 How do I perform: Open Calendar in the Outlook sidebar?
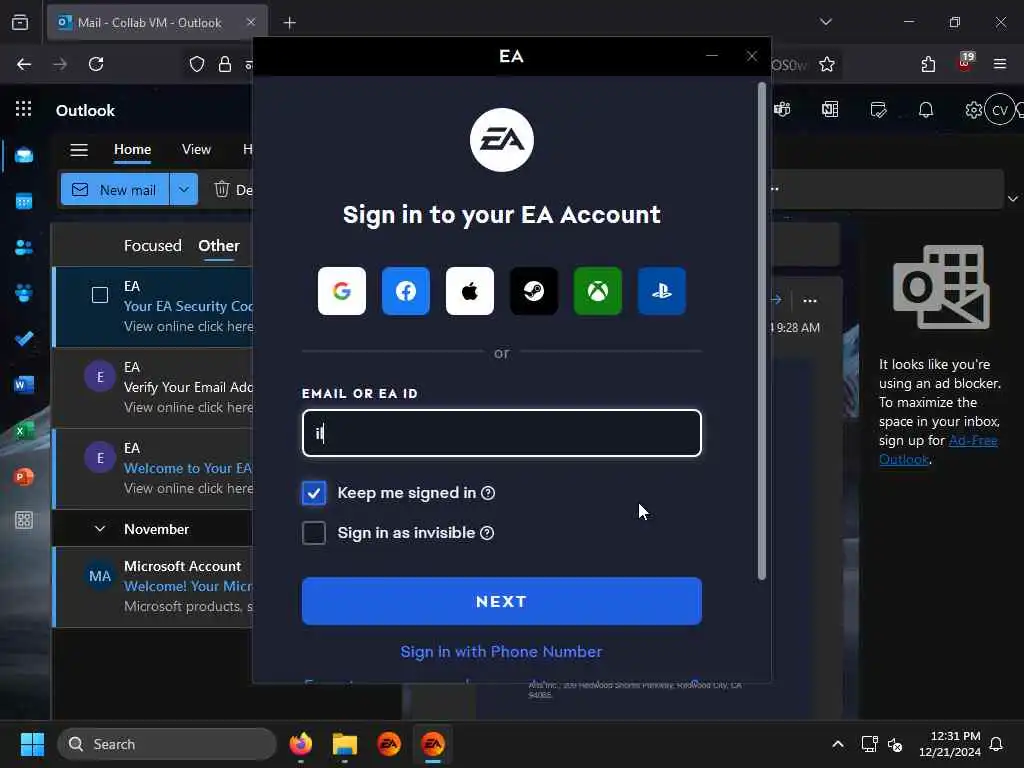[x=24, y=201]
